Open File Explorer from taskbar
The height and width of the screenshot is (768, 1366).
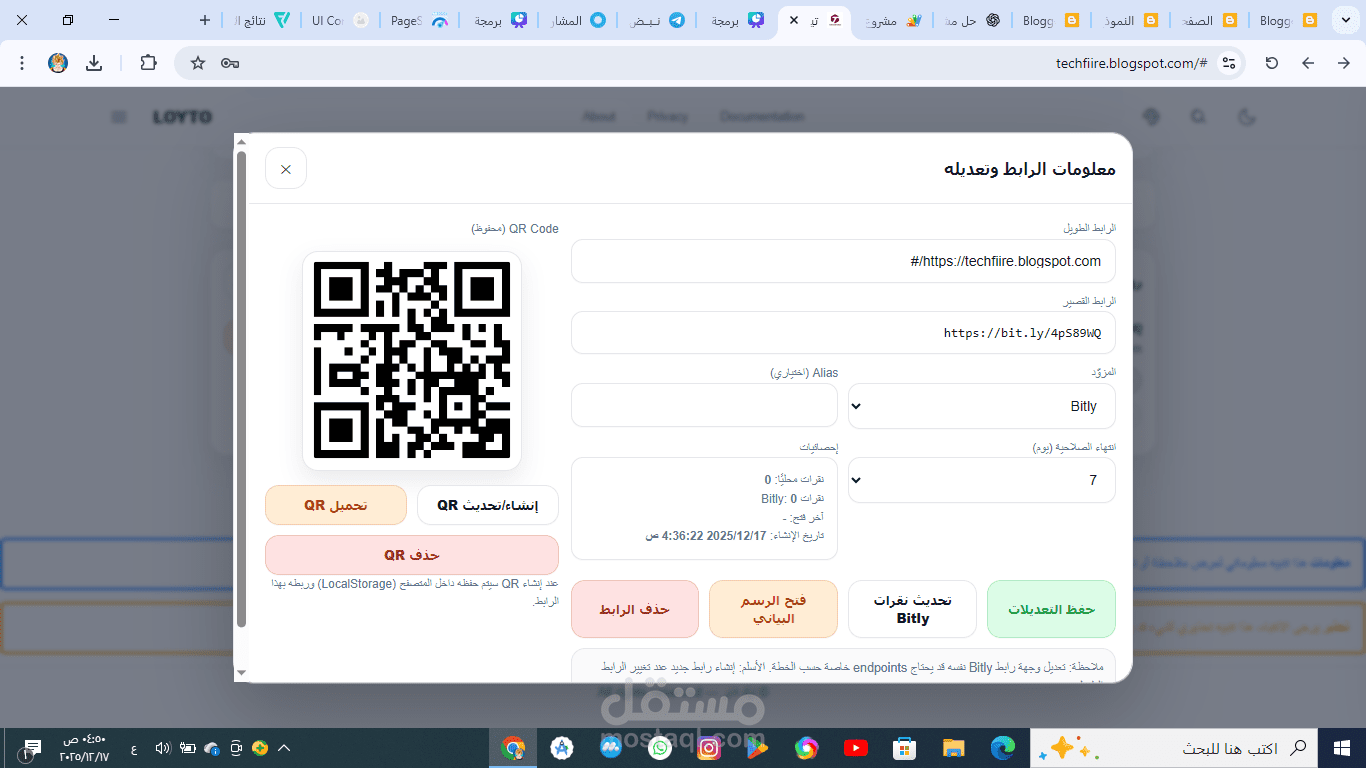pyautogui.click(x=953, y=748)
